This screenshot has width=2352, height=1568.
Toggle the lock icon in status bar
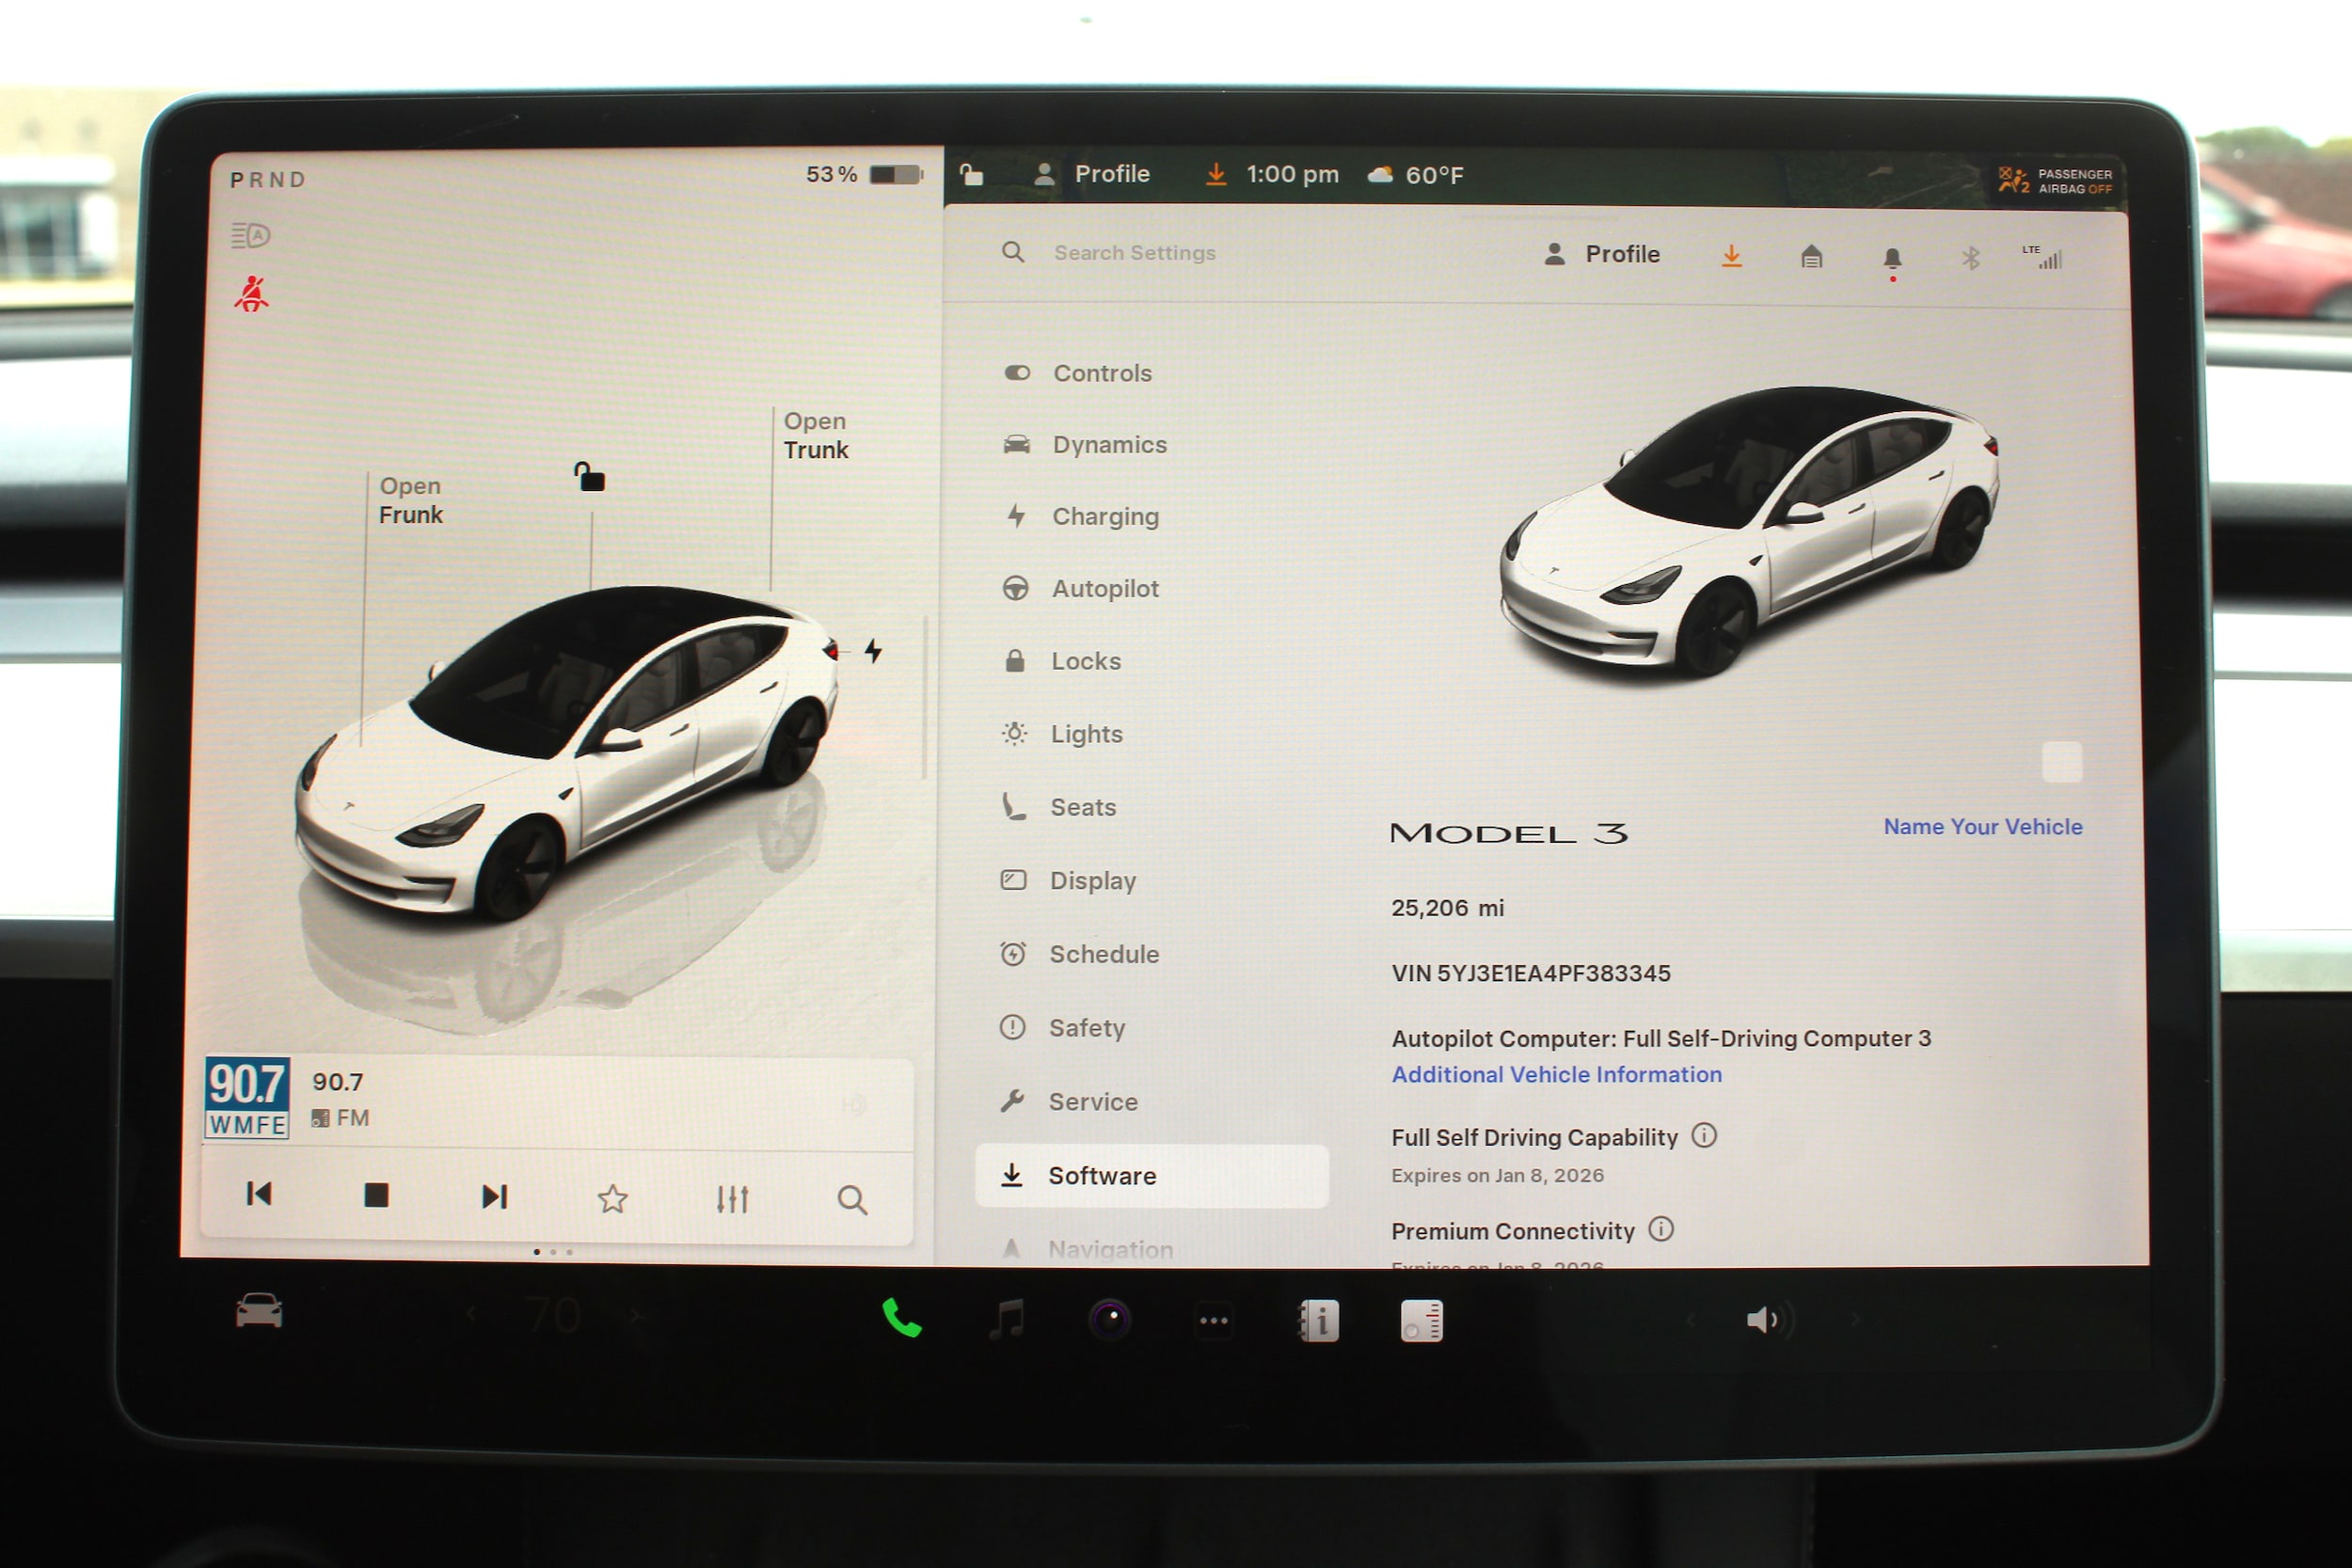[971, 175]
